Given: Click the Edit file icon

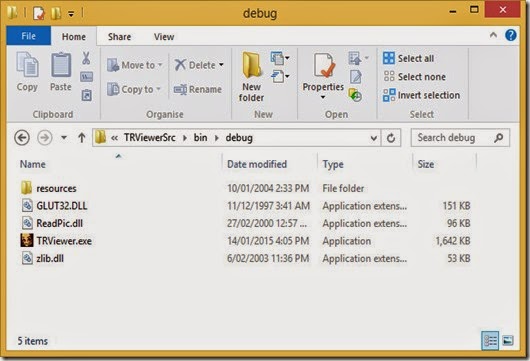Looking at the screenshot, I should (355, 77).
